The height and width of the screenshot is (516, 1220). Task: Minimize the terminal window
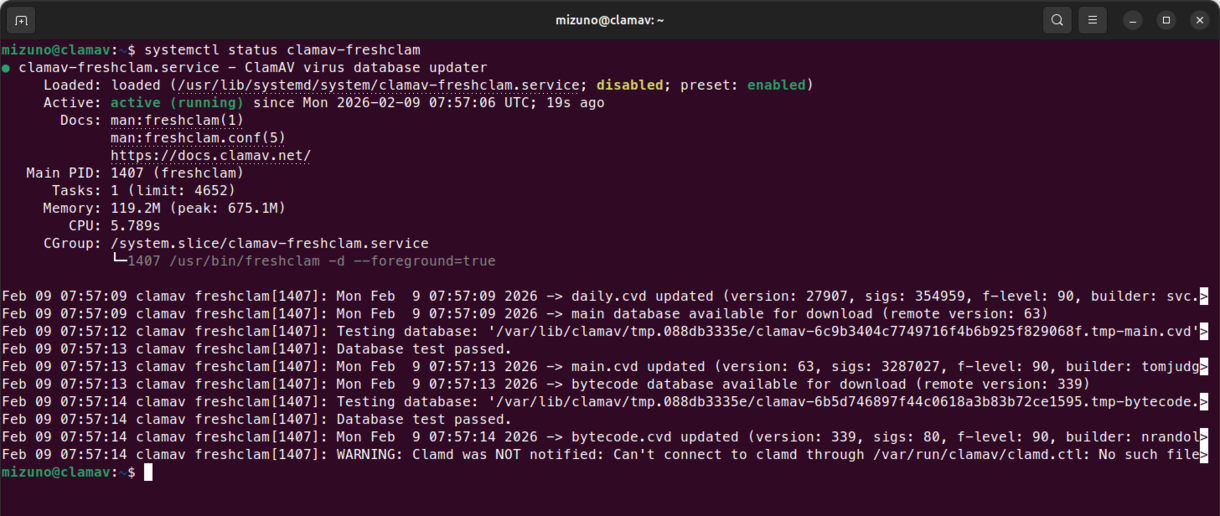tap(1133, 20)
